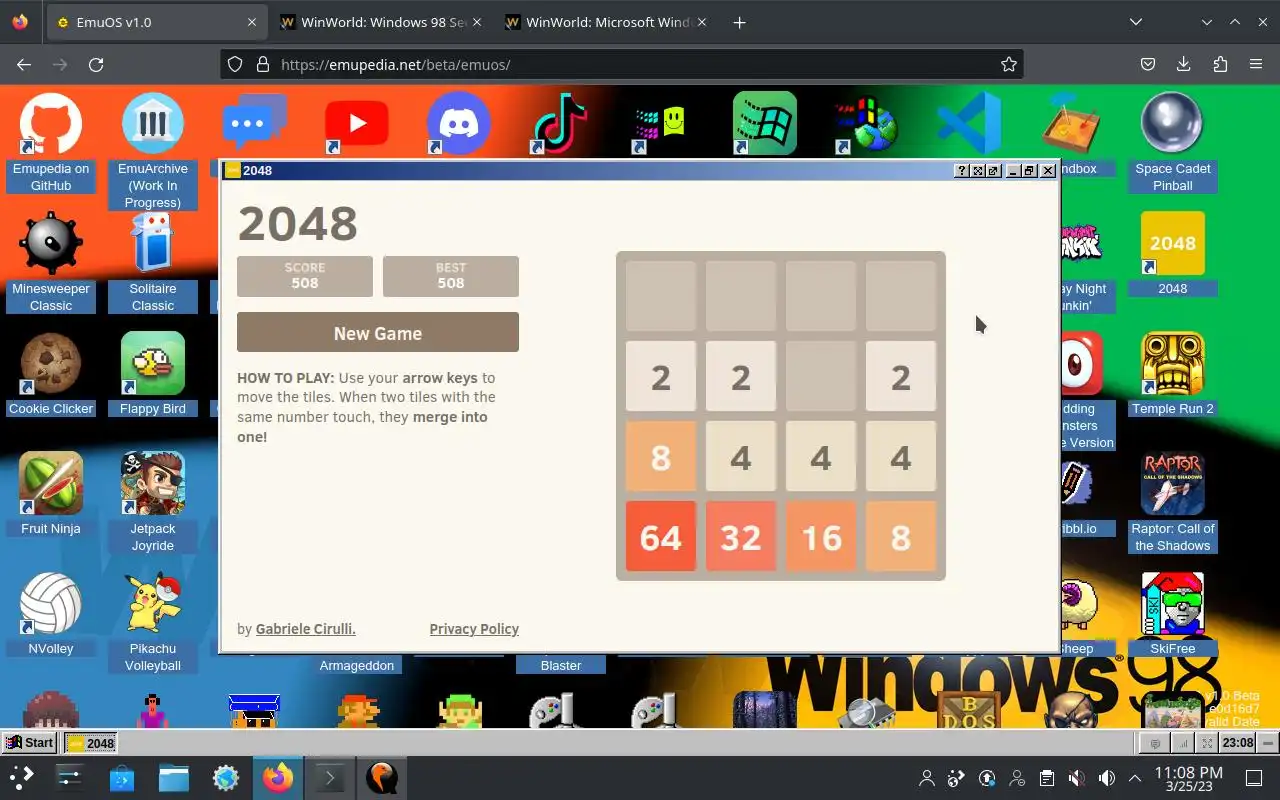Click the 32 tile on the board

pos(741,537)
